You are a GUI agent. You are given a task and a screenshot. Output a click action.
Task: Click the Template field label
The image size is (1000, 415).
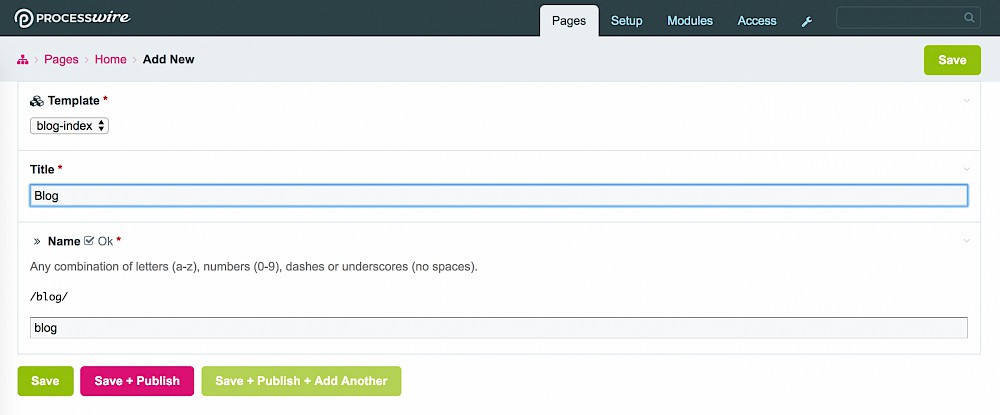(x=73, y=101)
